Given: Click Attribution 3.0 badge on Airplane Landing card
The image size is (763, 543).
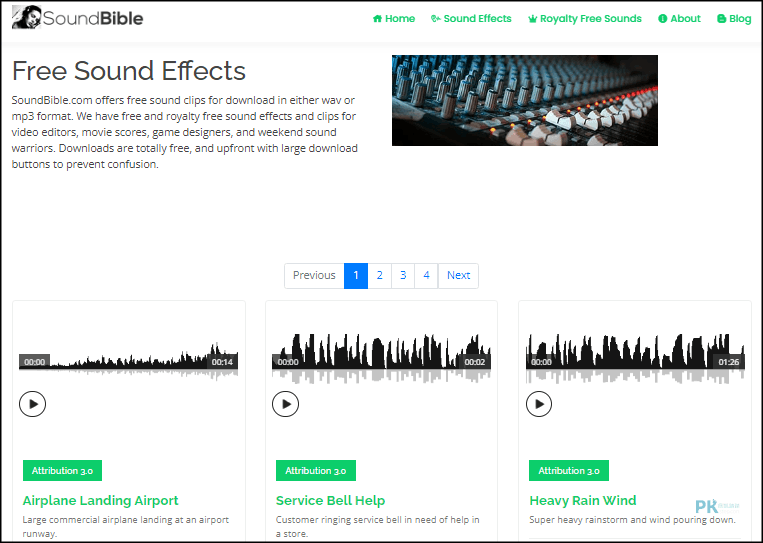Looking at the screenshot, I should coord(62,471).
